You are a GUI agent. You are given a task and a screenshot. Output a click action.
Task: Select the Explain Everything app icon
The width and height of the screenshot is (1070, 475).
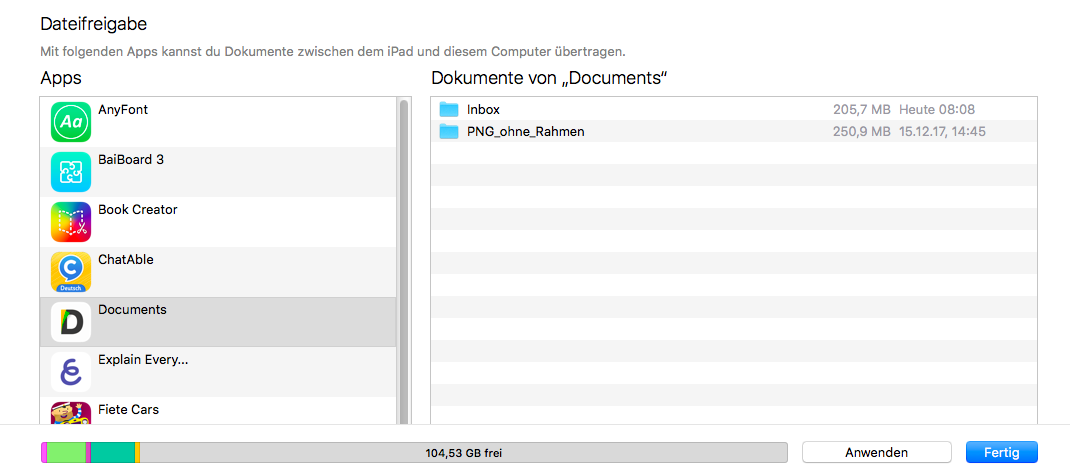pos(71,372)
